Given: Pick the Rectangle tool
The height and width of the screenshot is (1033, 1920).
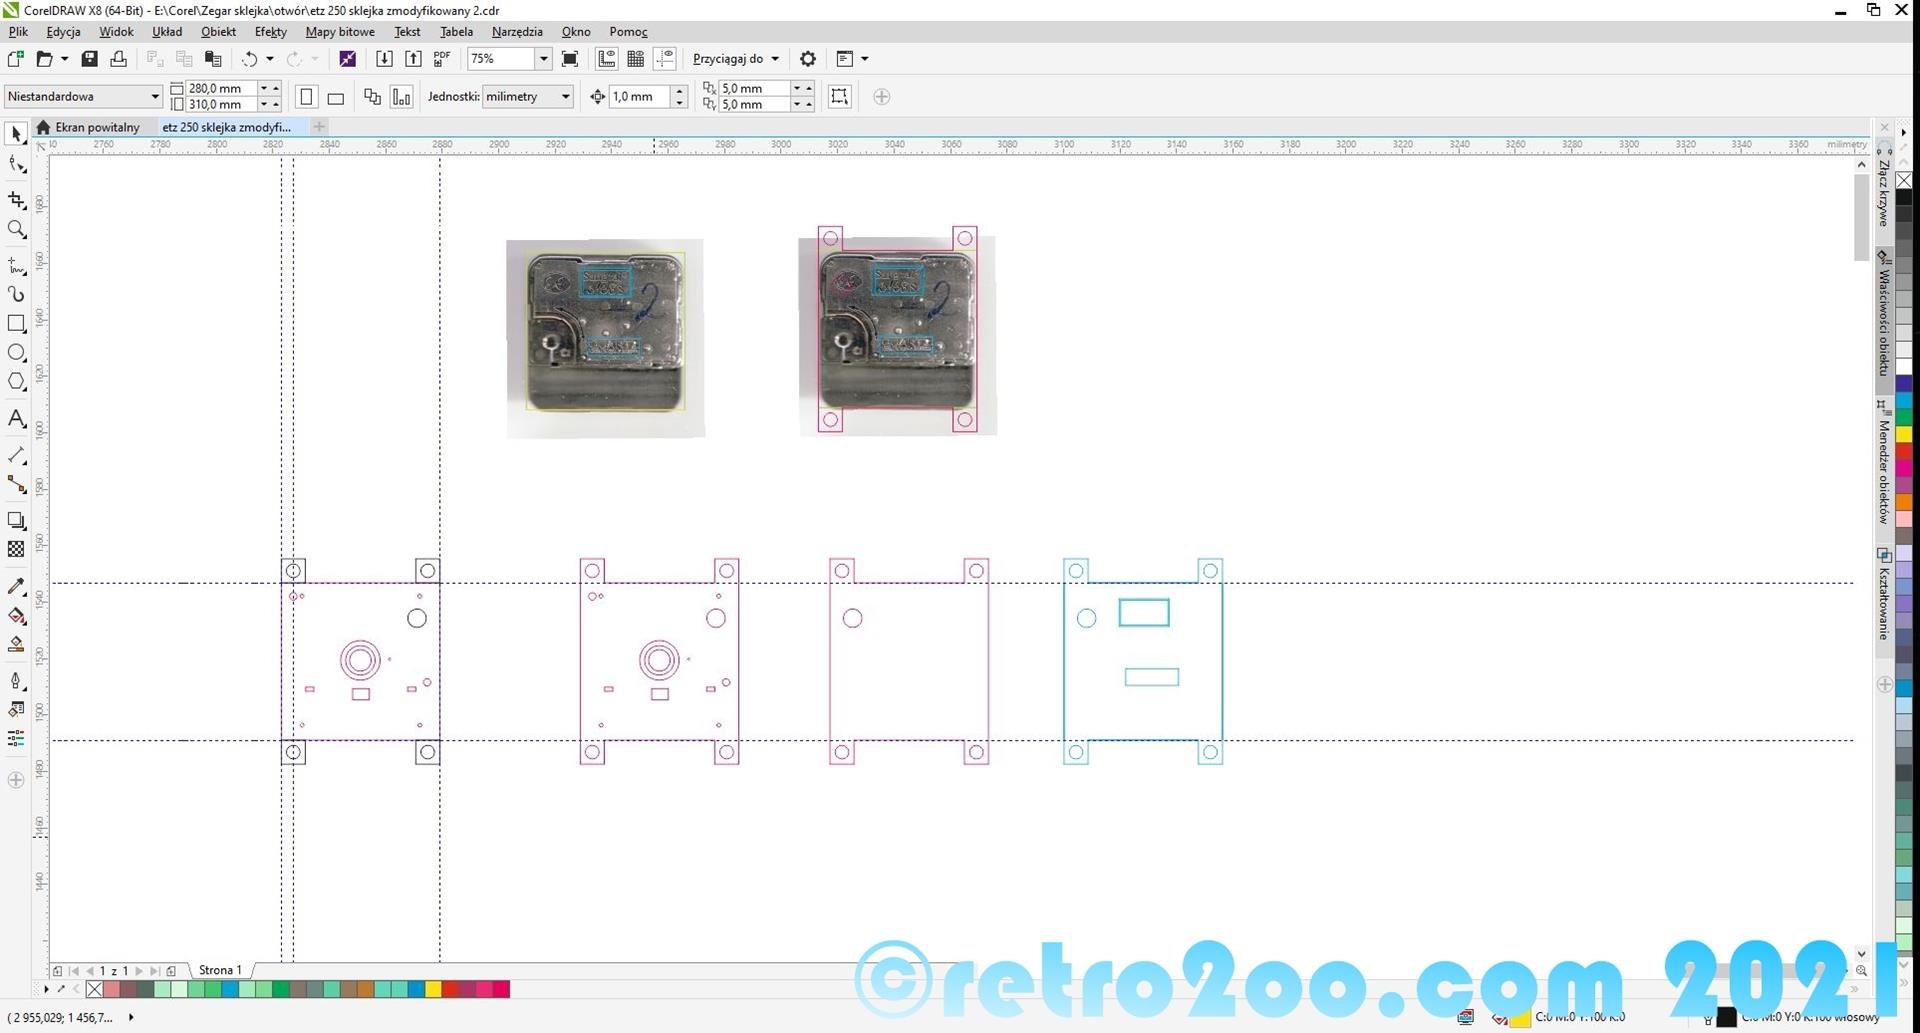Looking at the screenshot, I should tap(16, 324).
